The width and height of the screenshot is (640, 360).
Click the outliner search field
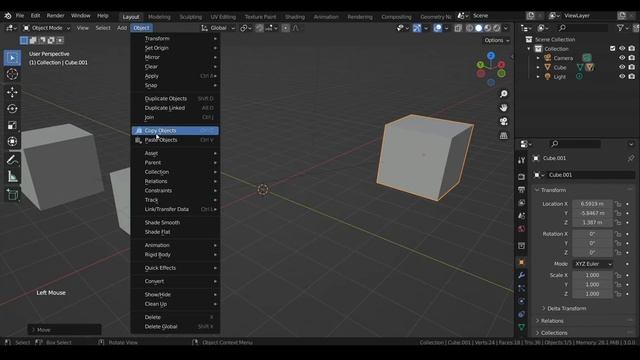pos(583,28)
